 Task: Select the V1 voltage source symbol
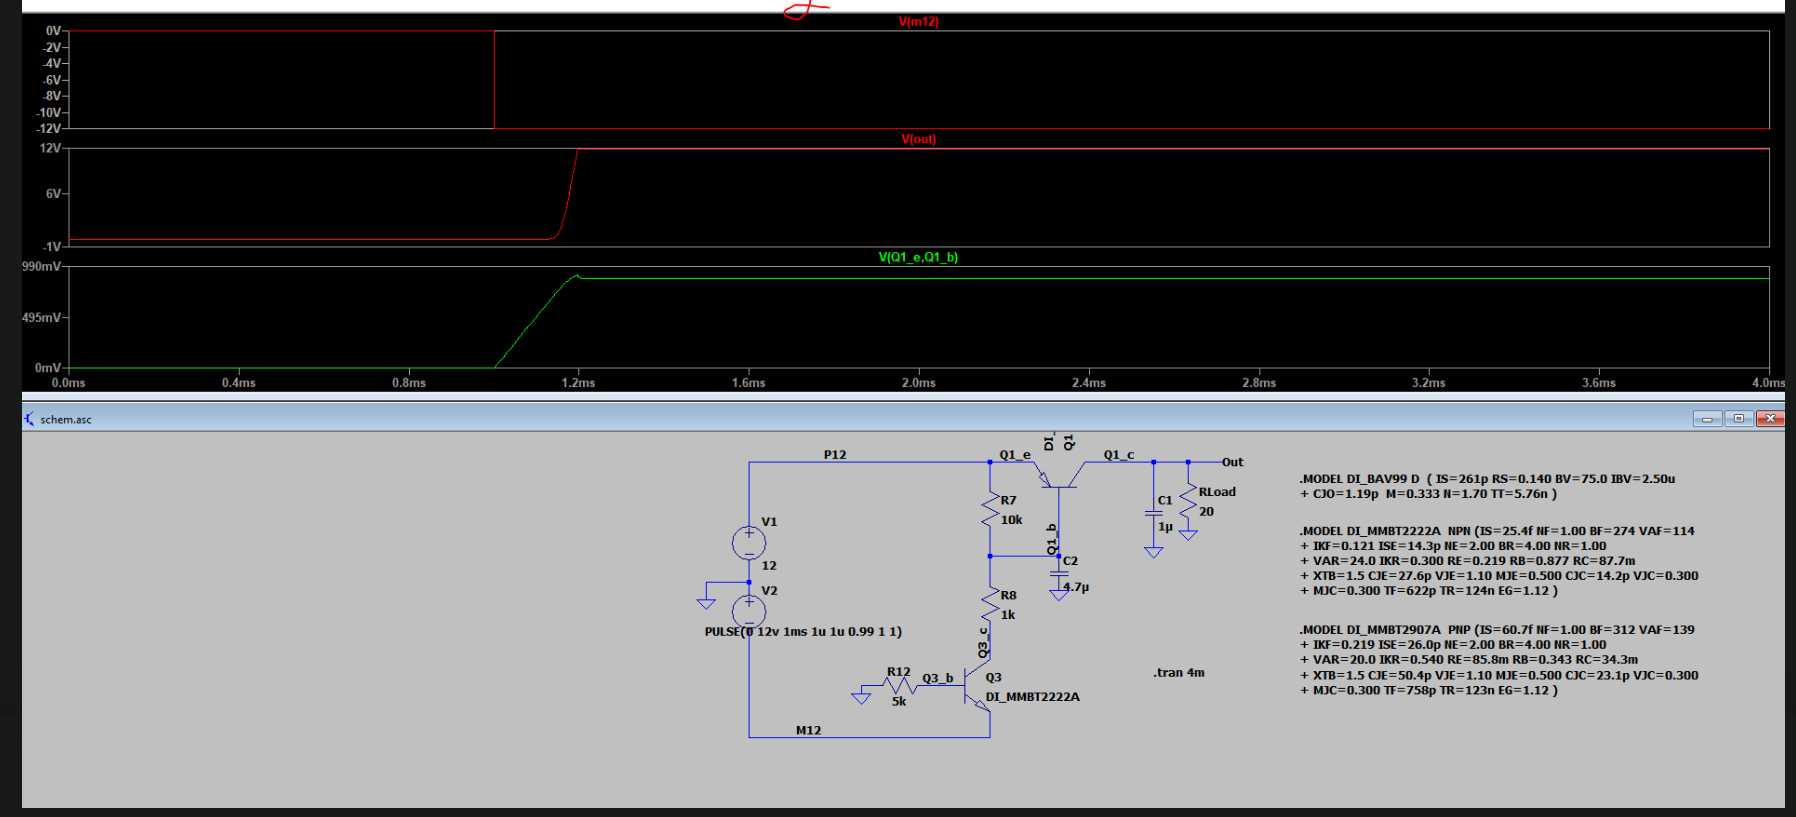(x=749, y=543)
